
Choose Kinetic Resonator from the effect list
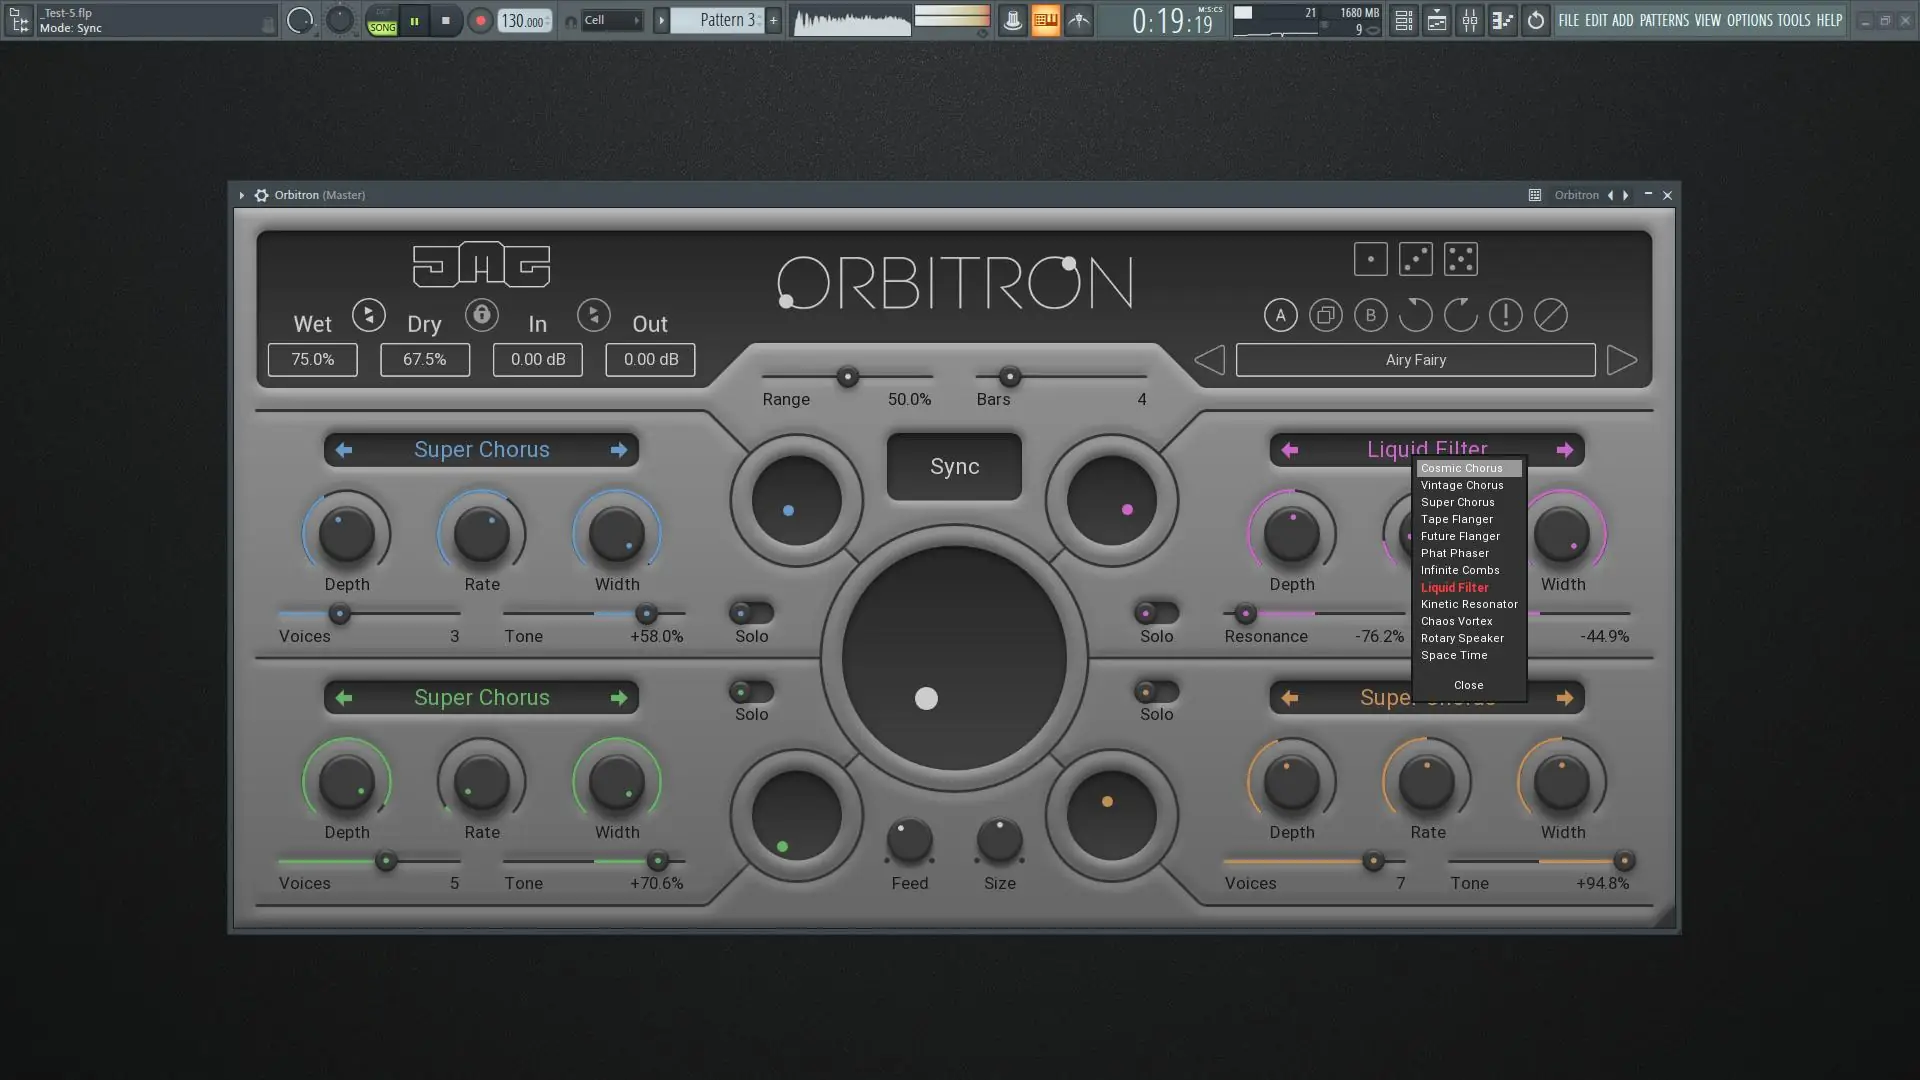pyautogui.click(x=1468, y=604)
